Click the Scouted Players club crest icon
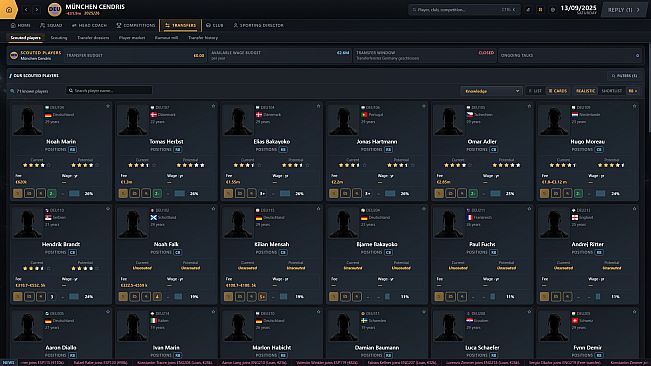 click(x=14, y=55)
